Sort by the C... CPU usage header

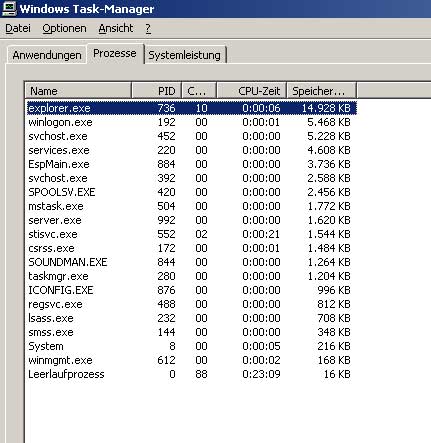coord(199,91)
